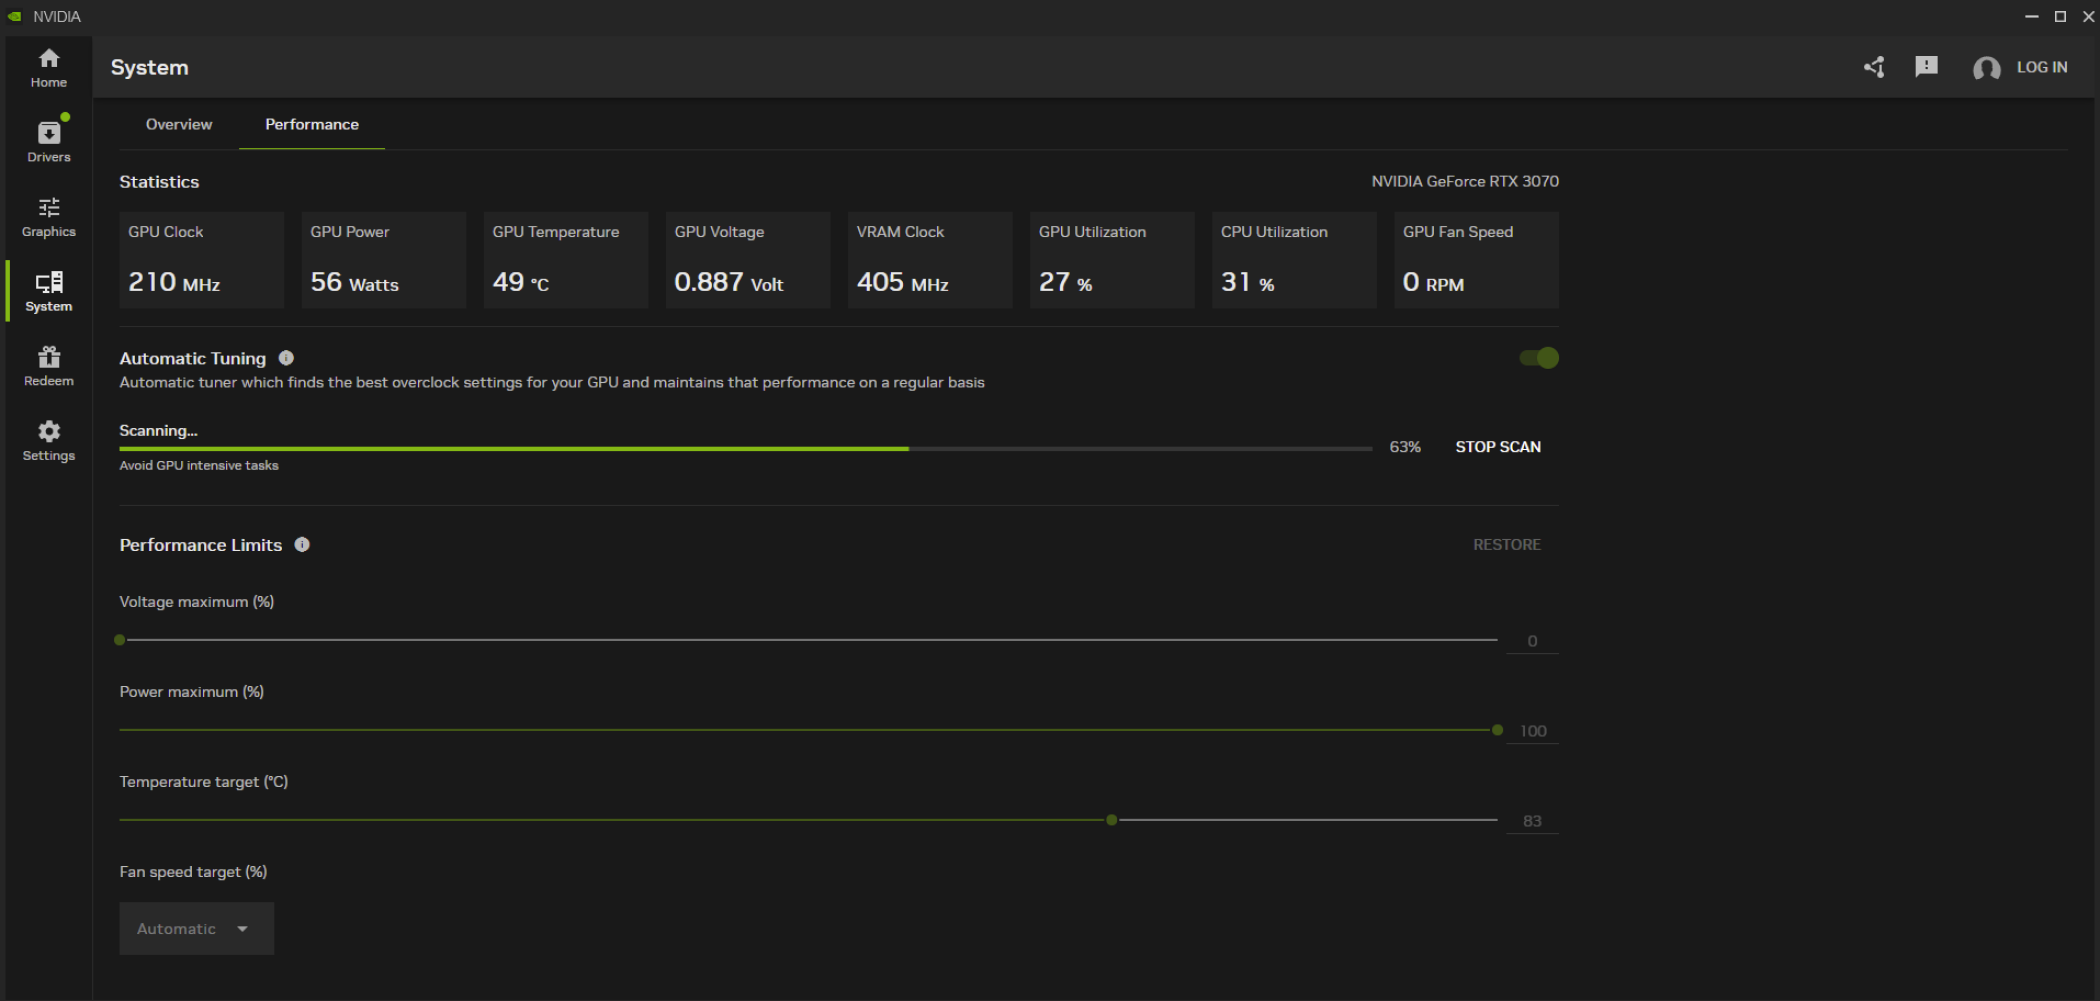
Task: Click the user account avatar icon
Action: click(1987, 67)
